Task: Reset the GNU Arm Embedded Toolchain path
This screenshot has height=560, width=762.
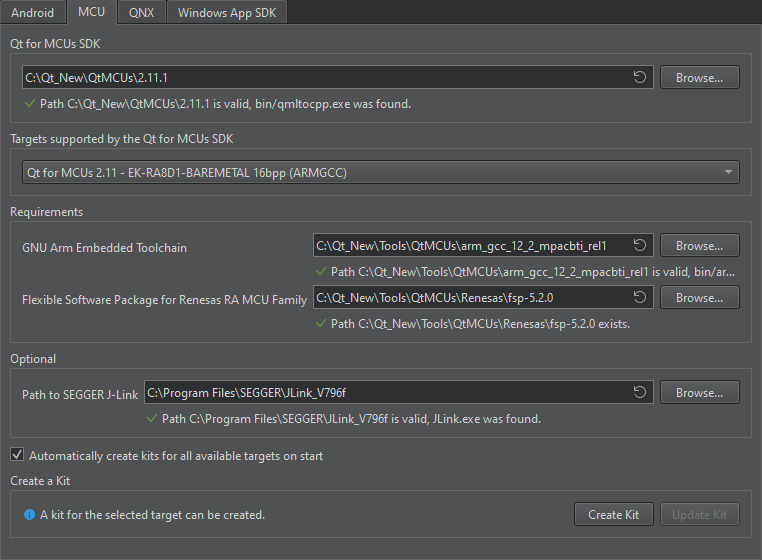Action: (639, 245)
